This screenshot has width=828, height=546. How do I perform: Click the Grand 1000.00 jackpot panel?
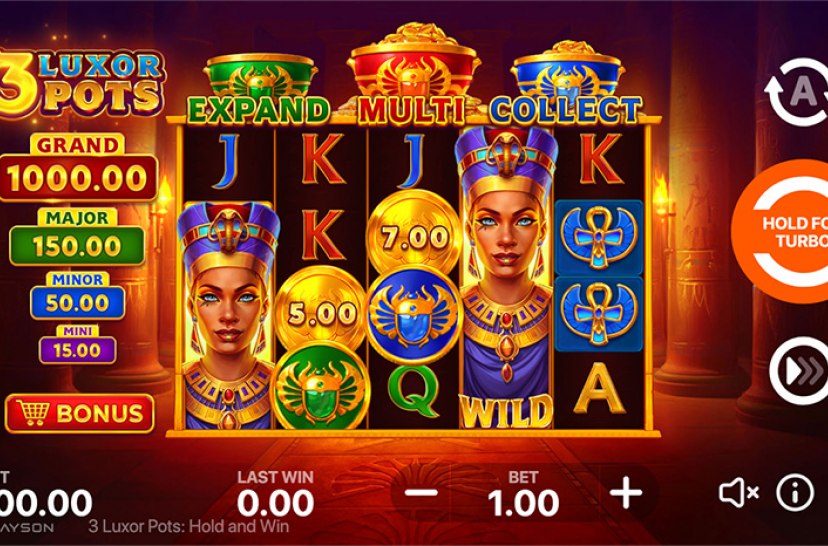point(78,168)
